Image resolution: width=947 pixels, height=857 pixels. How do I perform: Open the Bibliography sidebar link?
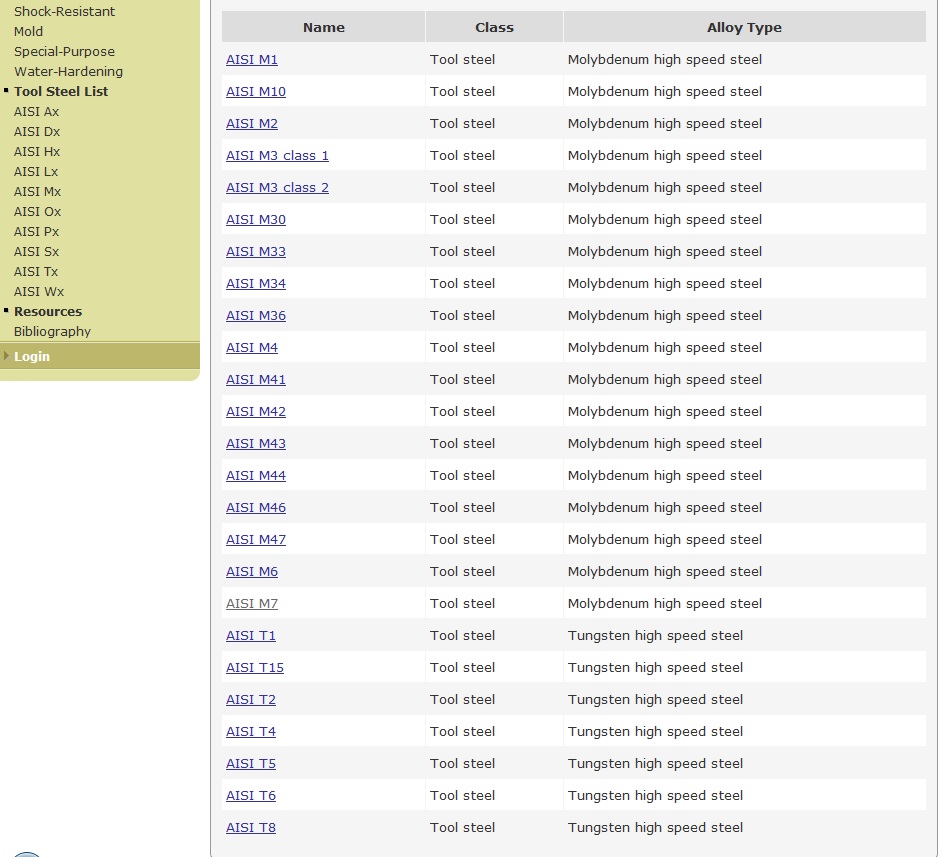52,332
